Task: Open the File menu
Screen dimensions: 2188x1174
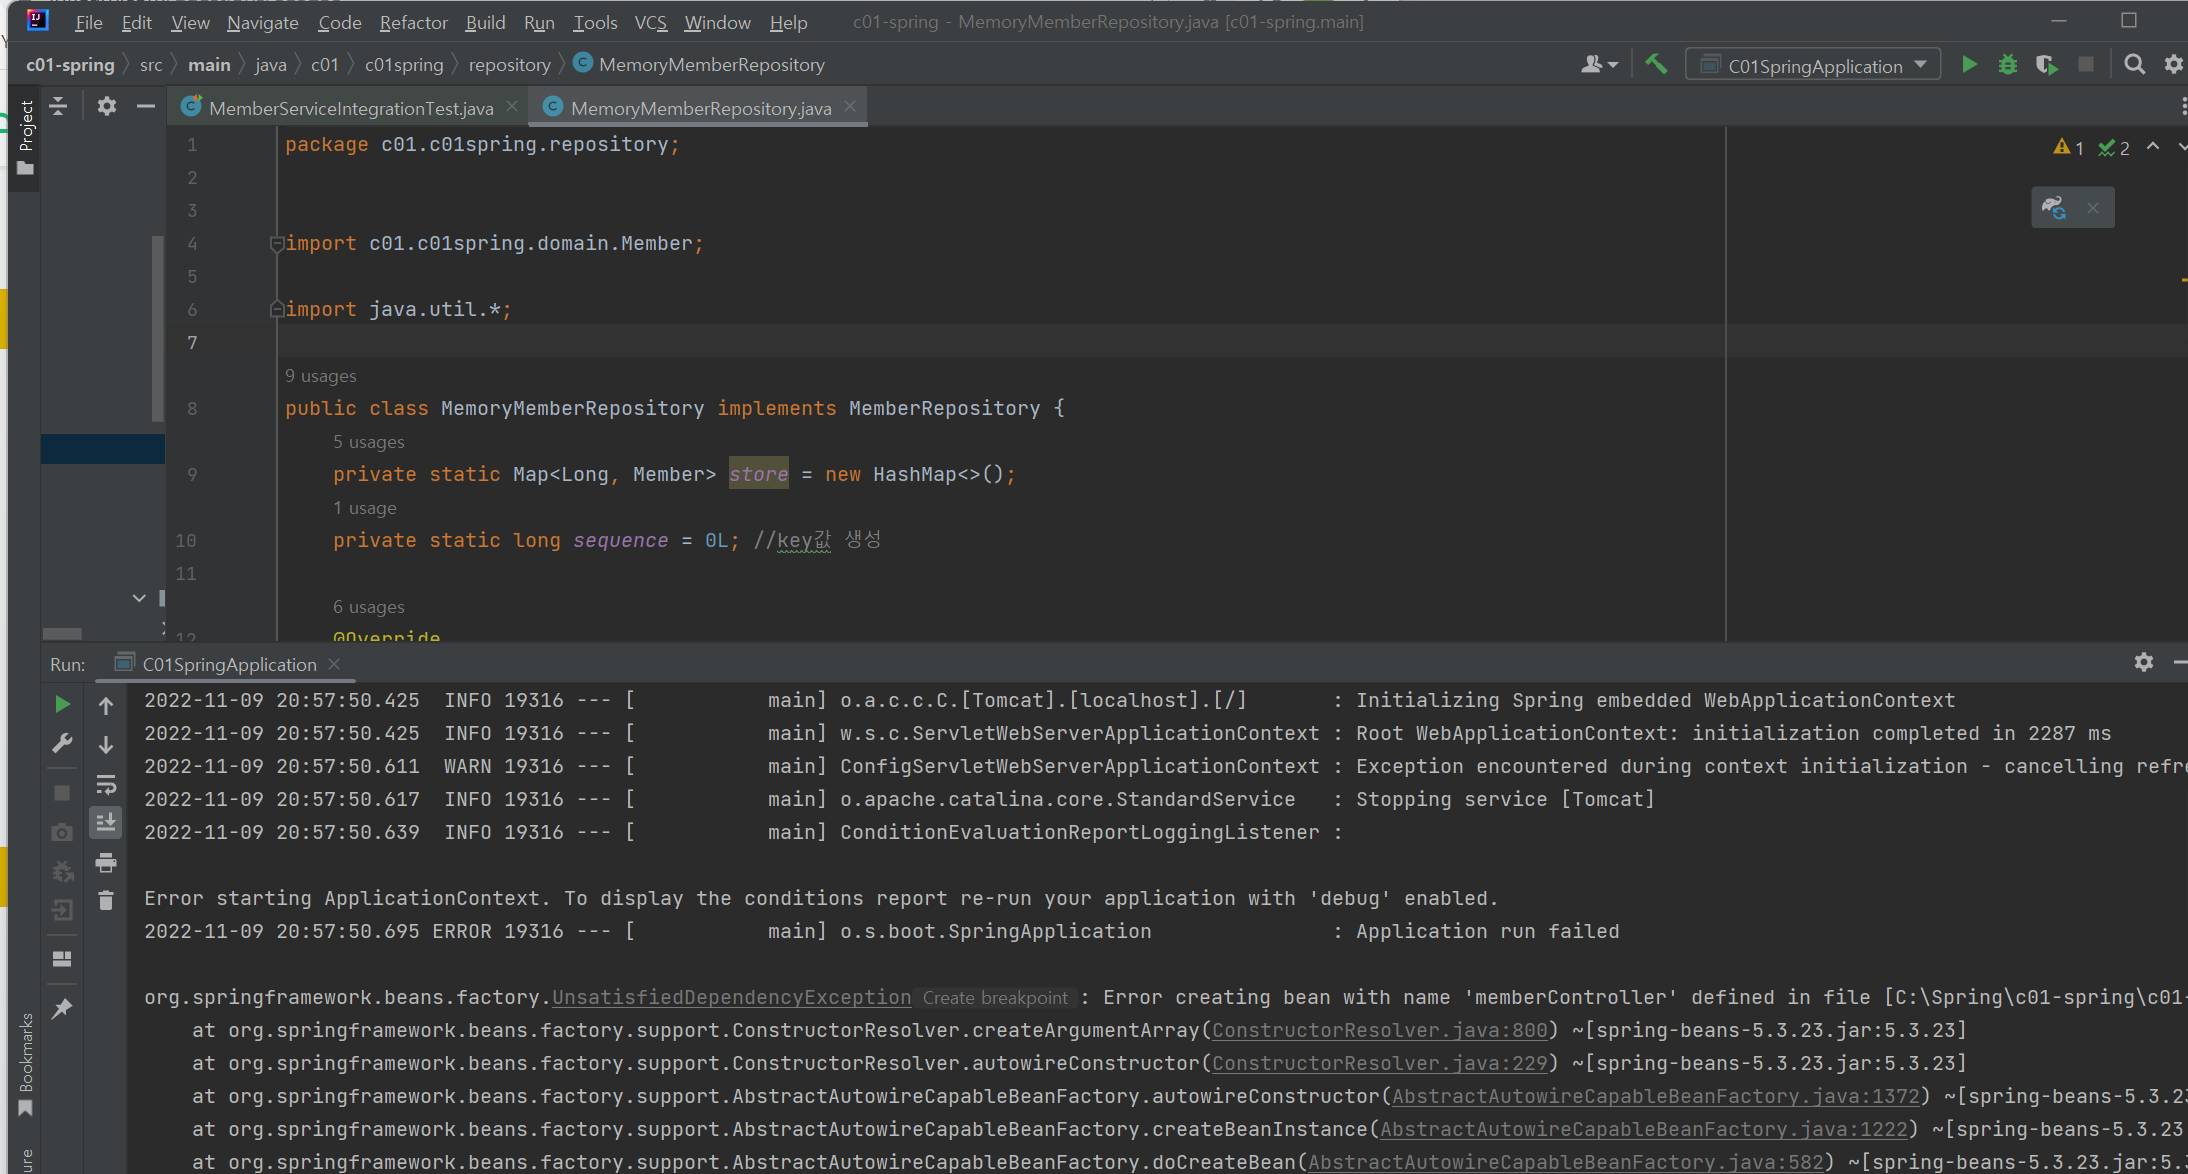Action: [88, 22]
